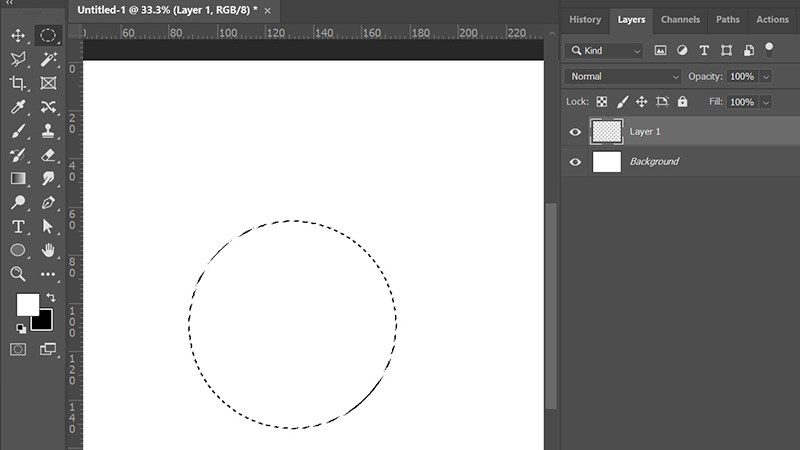Switch to the Channels tab
The height and width of the screenshot is (450, 800).
(680, 20)
